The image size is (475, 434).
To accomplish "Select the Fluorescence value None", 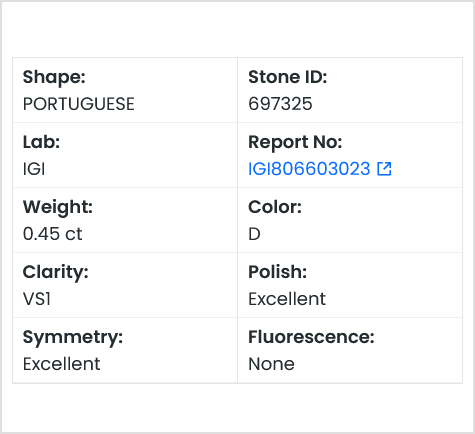I will tap(272, 364).
